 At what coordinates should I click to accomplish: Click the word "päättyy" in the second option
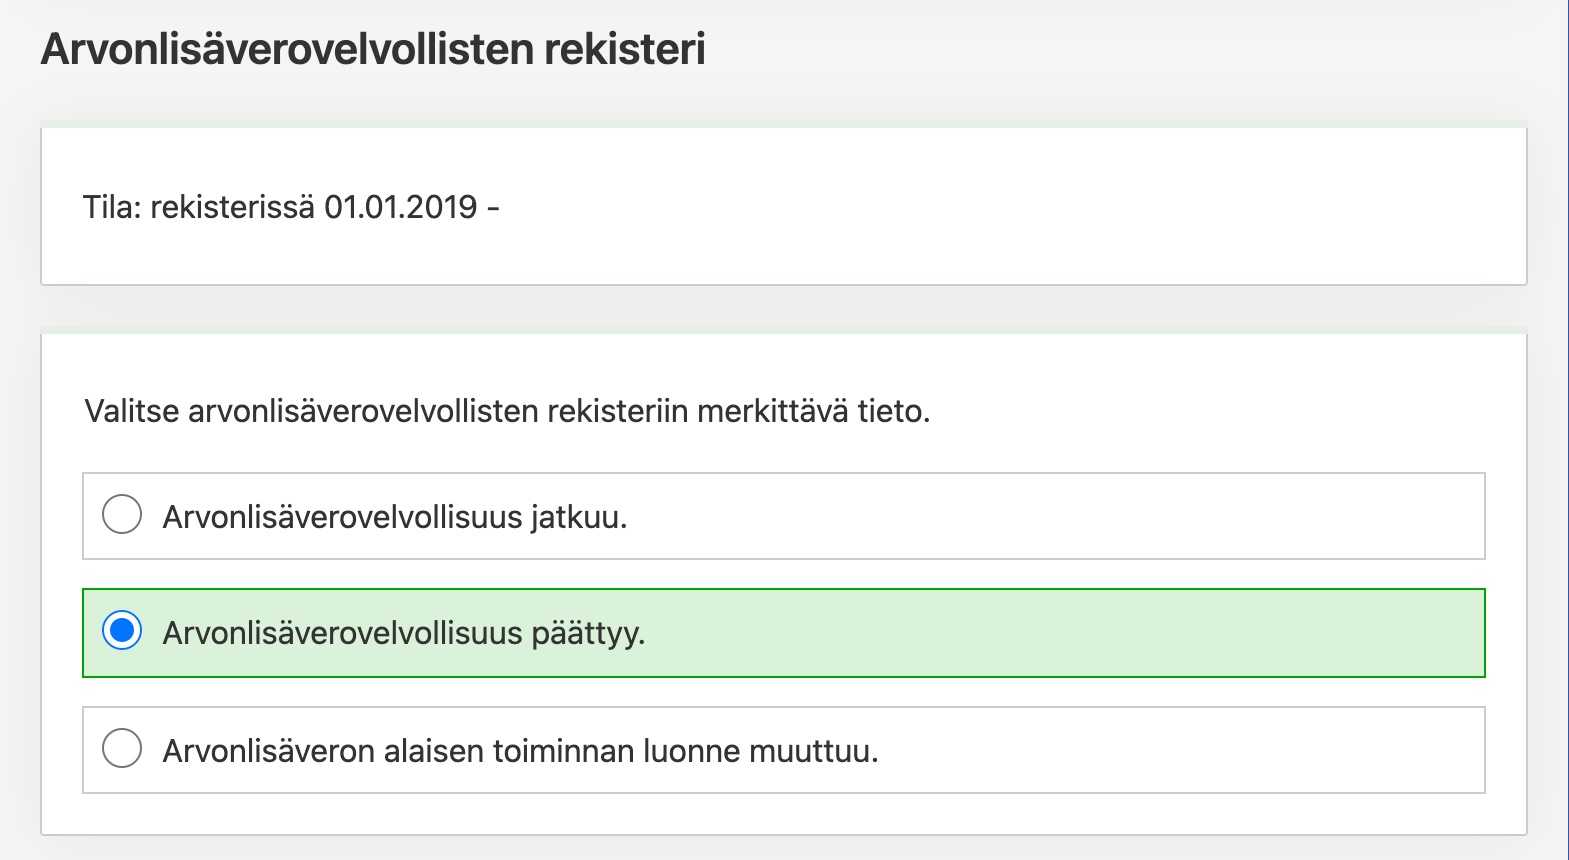588,634
